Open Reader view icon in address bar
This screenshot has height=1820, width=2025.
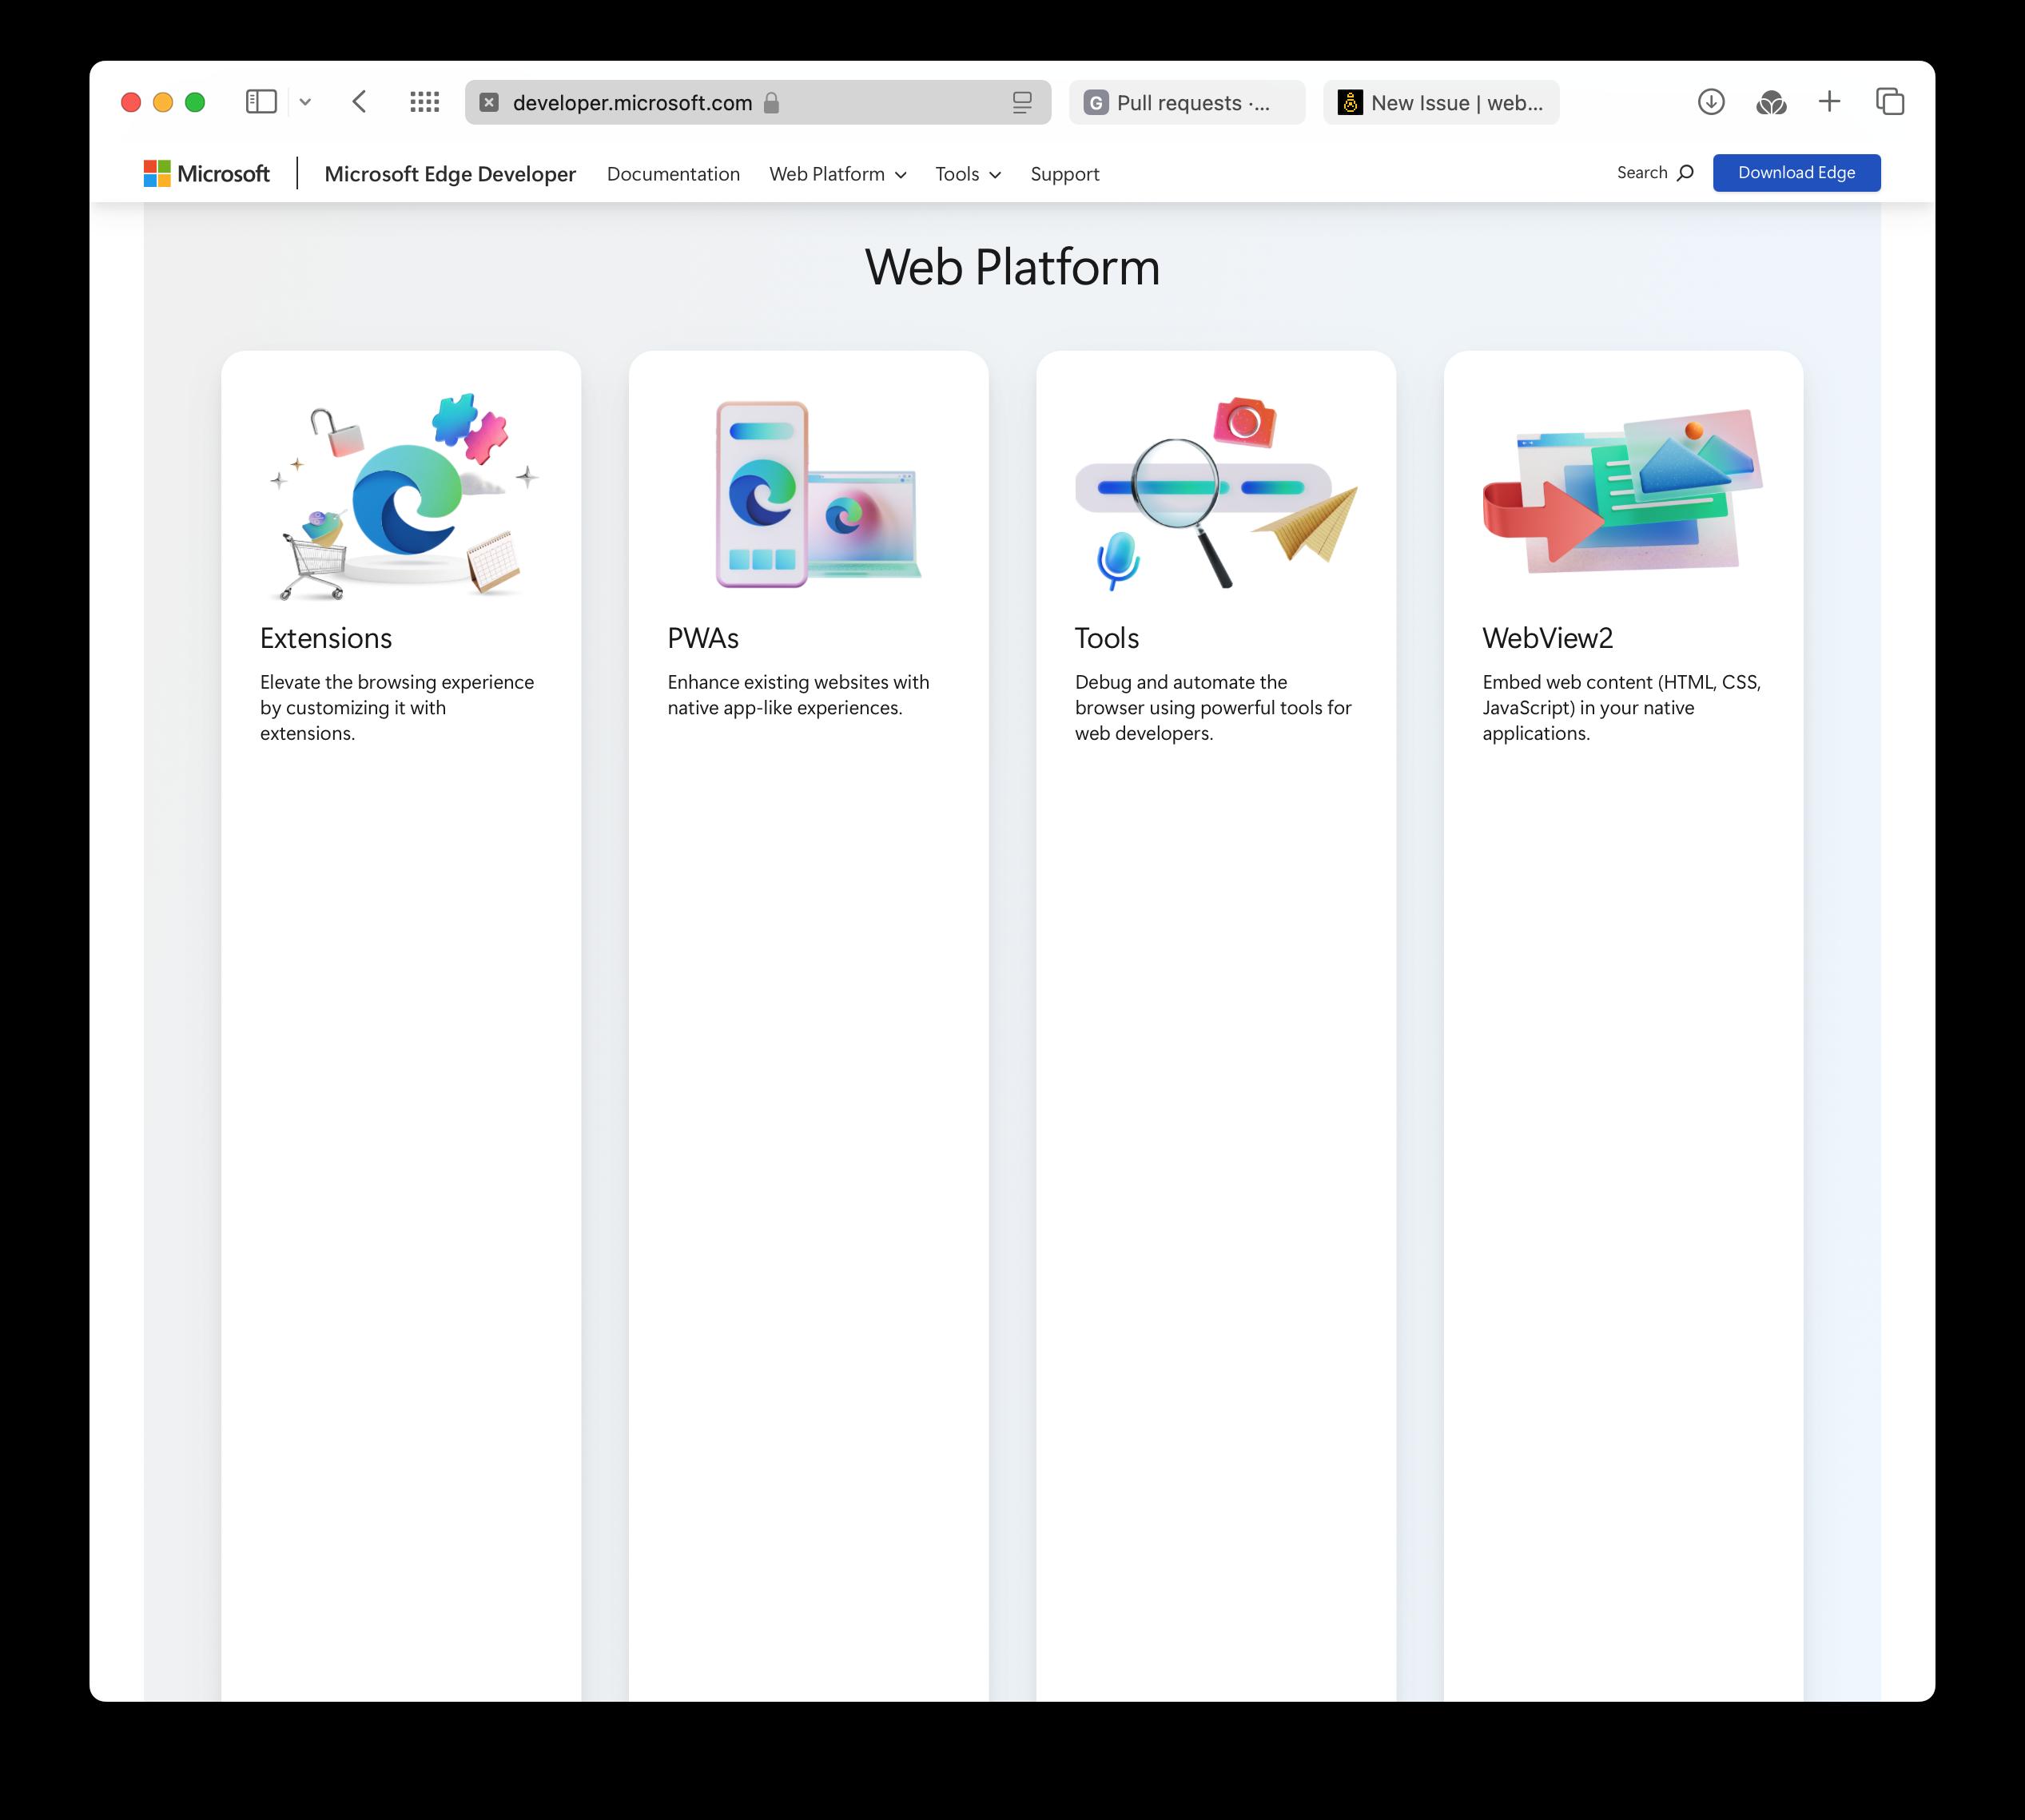[x=1022, y=102]
